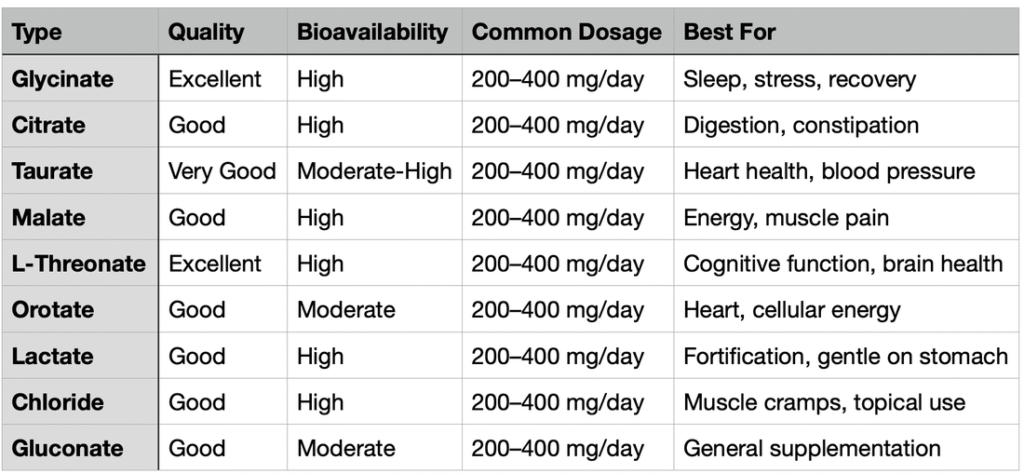Select the Common Dosage header cell
The image size is (1024, 474).
(566, 32)
